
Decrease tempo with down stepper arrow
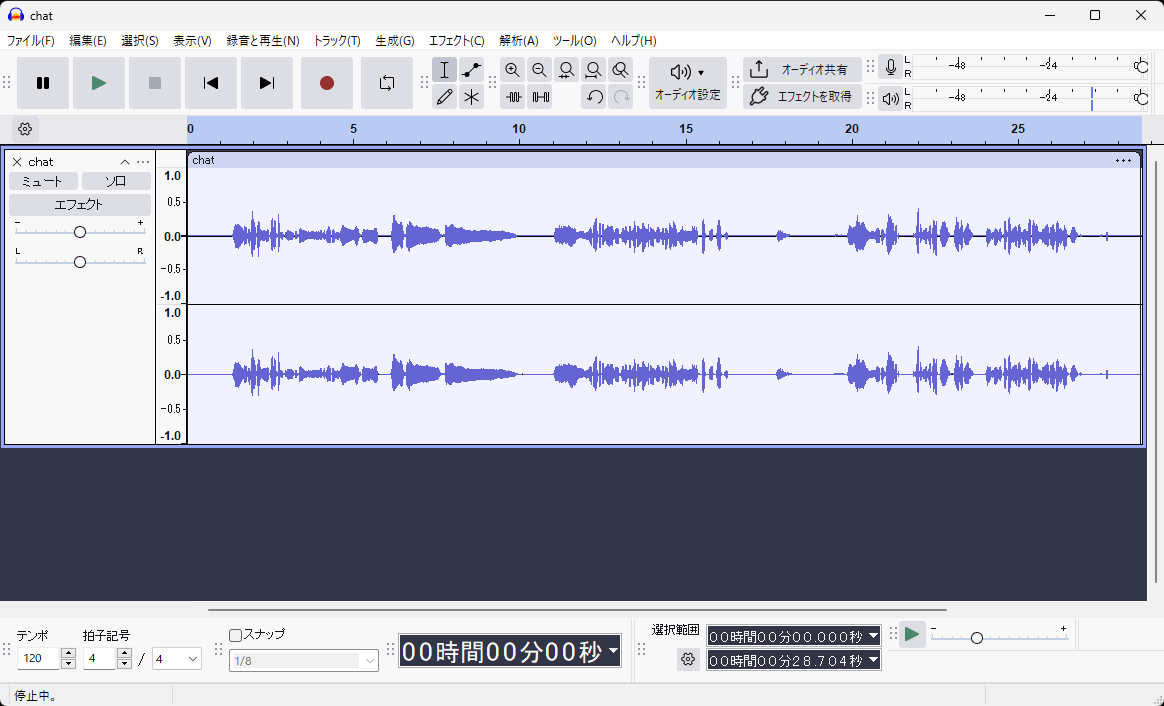pyautogui.click(x=68, y=664)
